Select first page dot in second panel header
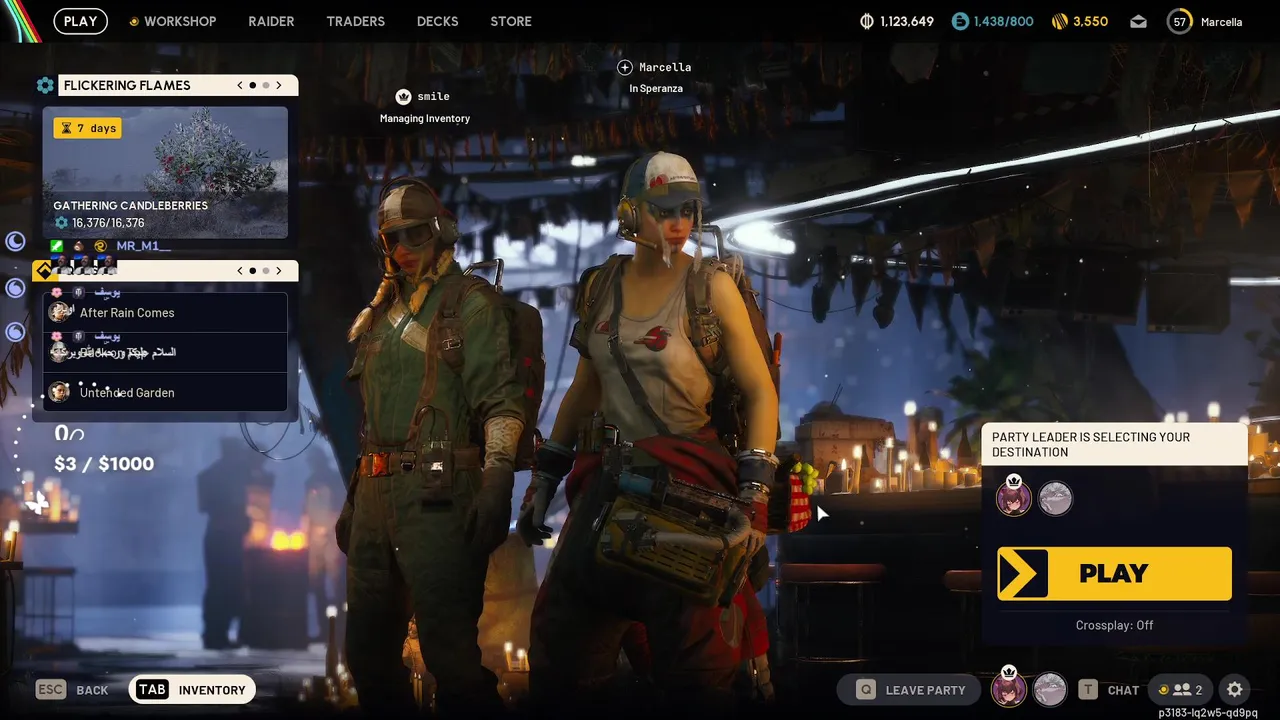The image size is (1280, 720). (x=253, y=271)
